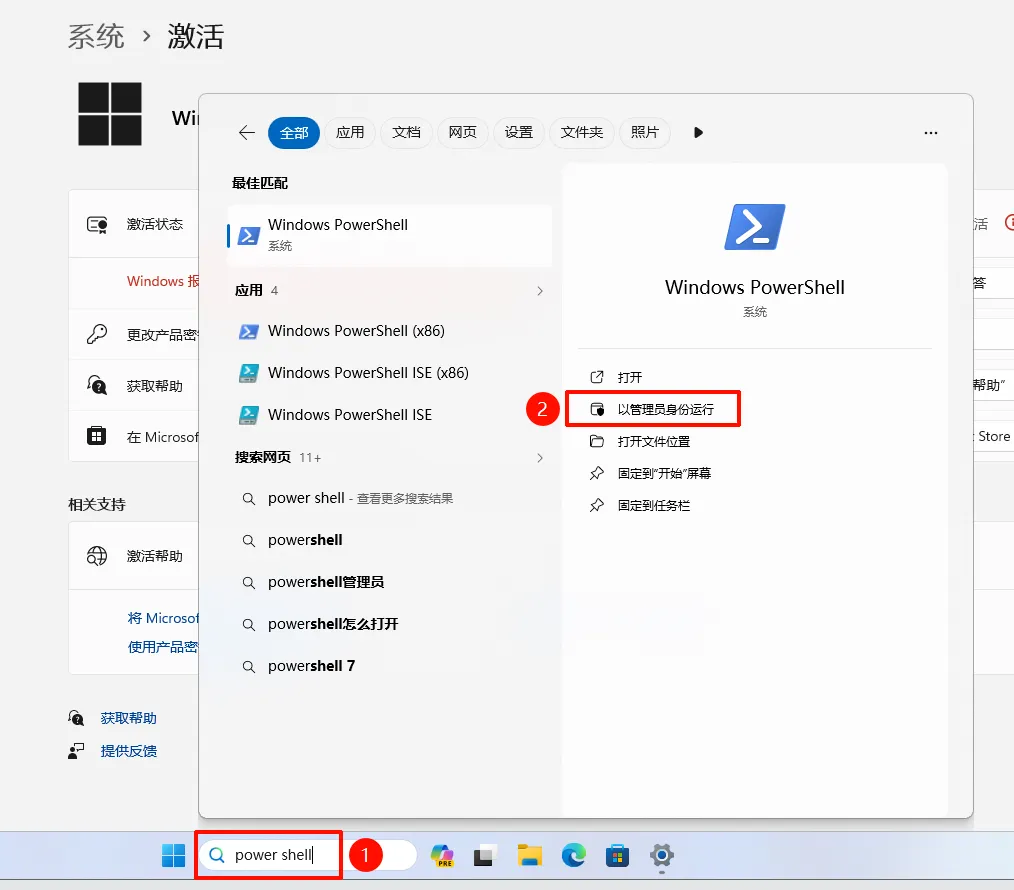Image resolution: width=1014 pixels, height=890 pixels.
Task: Open the three-dot options menu
Action: [x=931, y=133]
